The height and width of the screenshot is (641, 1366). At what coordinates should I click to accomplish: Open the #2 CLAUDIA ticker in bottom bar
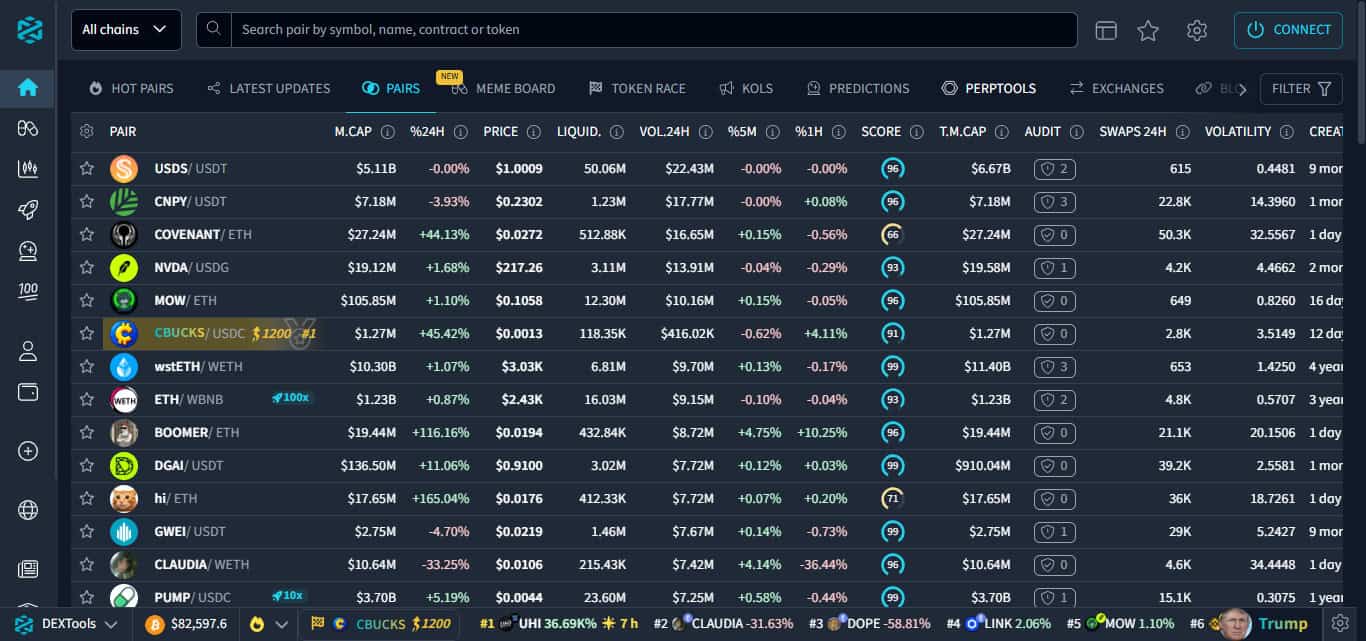723,624
